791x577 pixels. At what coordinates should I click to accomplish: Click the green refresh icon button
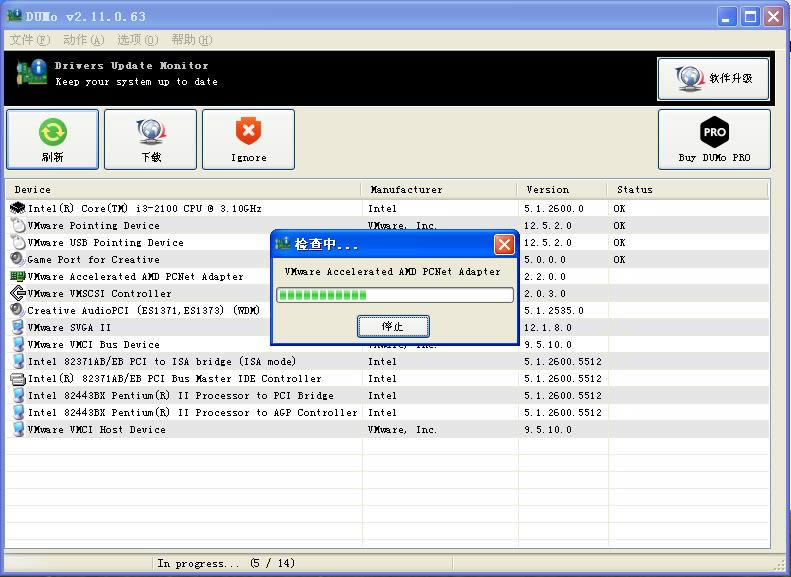[52, 139]
